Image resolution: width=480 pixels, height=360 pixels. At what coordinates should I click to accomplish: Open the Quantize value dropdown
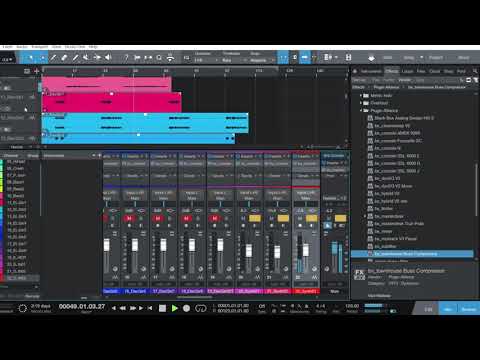(205, 60)
